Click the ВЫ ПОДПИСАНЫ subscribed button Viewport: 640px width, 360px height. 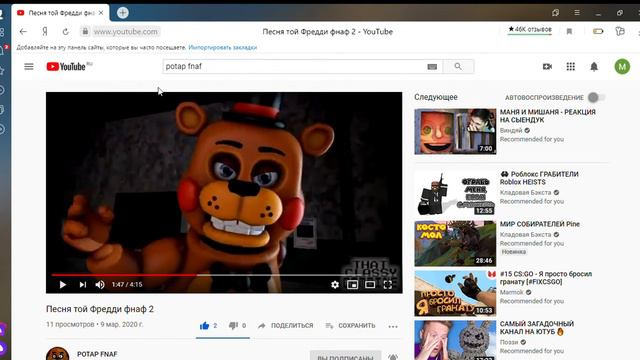click(x=345, y=356)
